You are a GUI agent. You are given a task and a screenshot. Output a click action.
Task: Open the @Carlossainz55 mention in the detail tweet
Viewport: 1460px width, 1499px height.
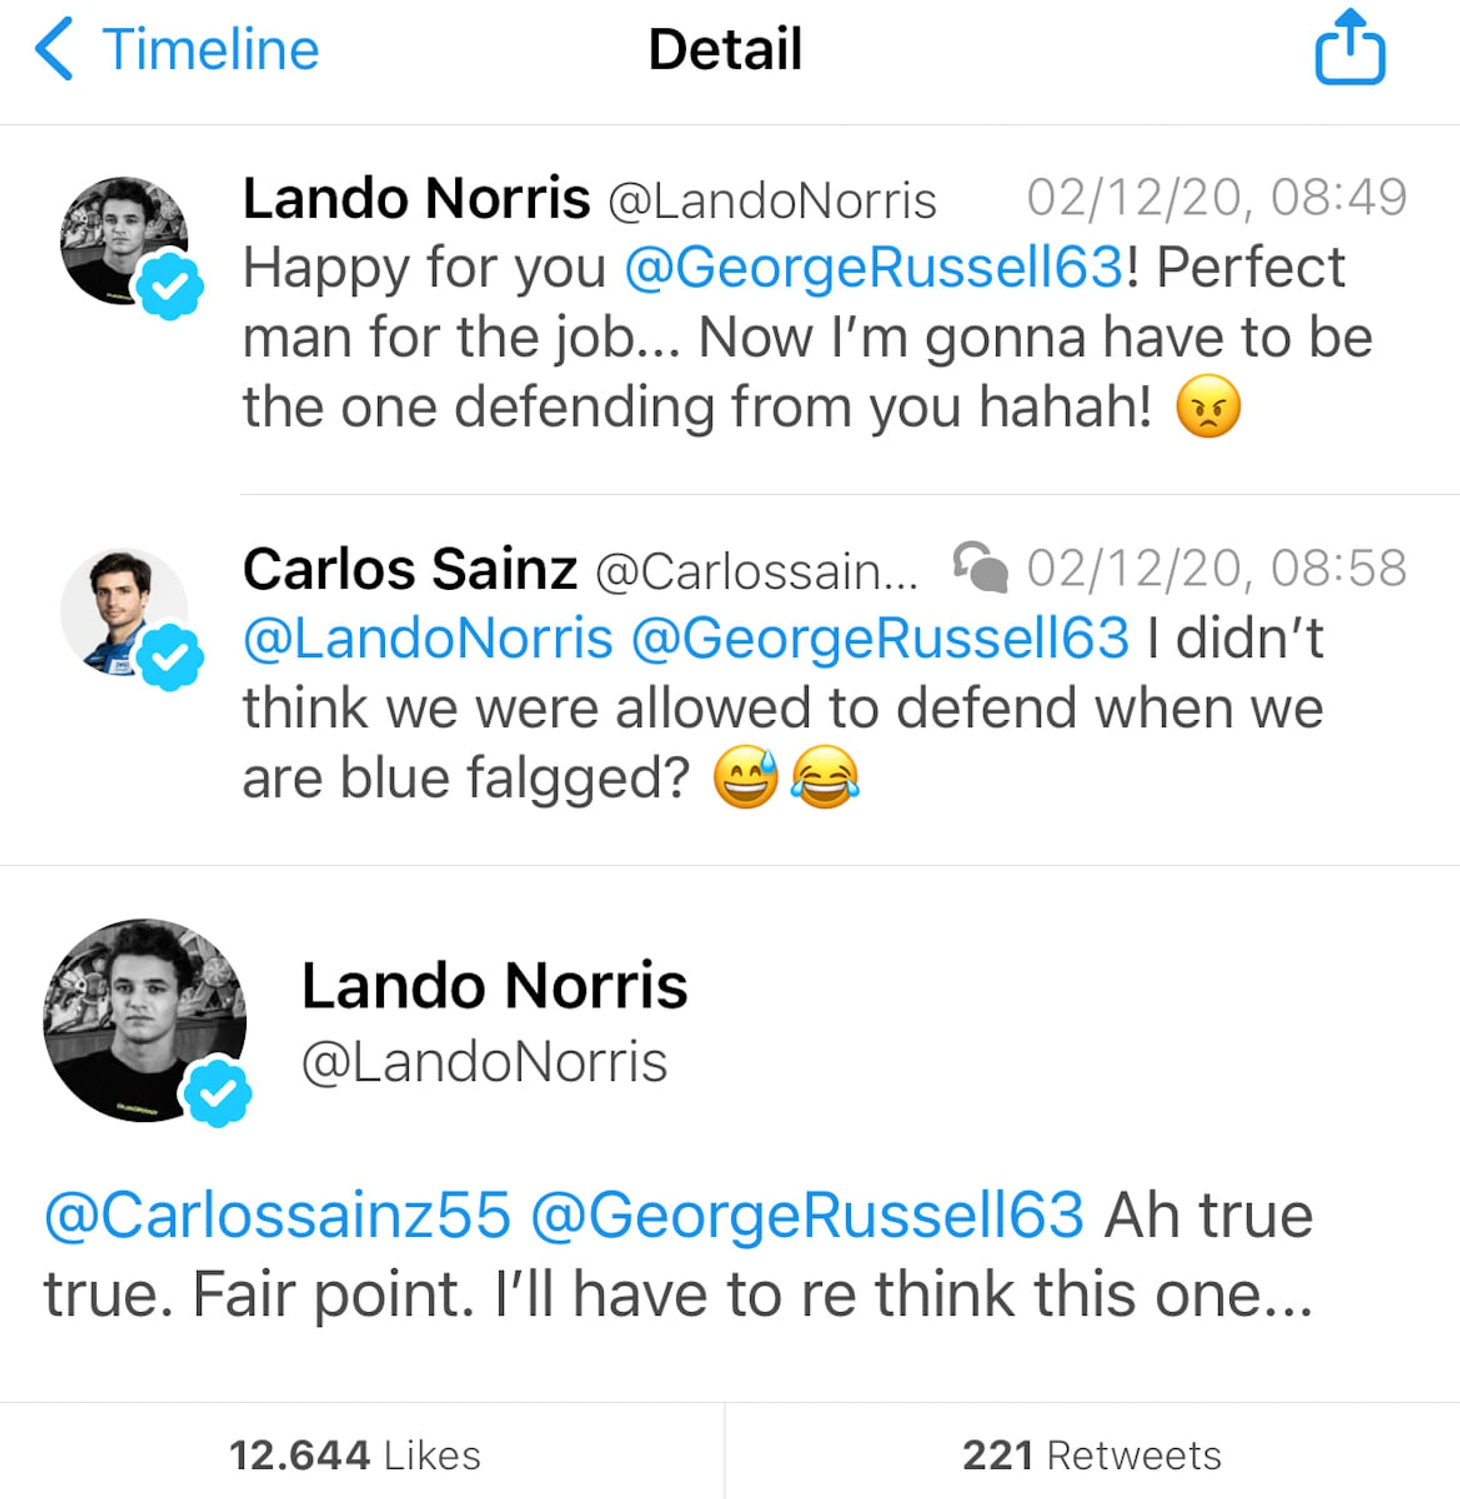click(278, 1215)
